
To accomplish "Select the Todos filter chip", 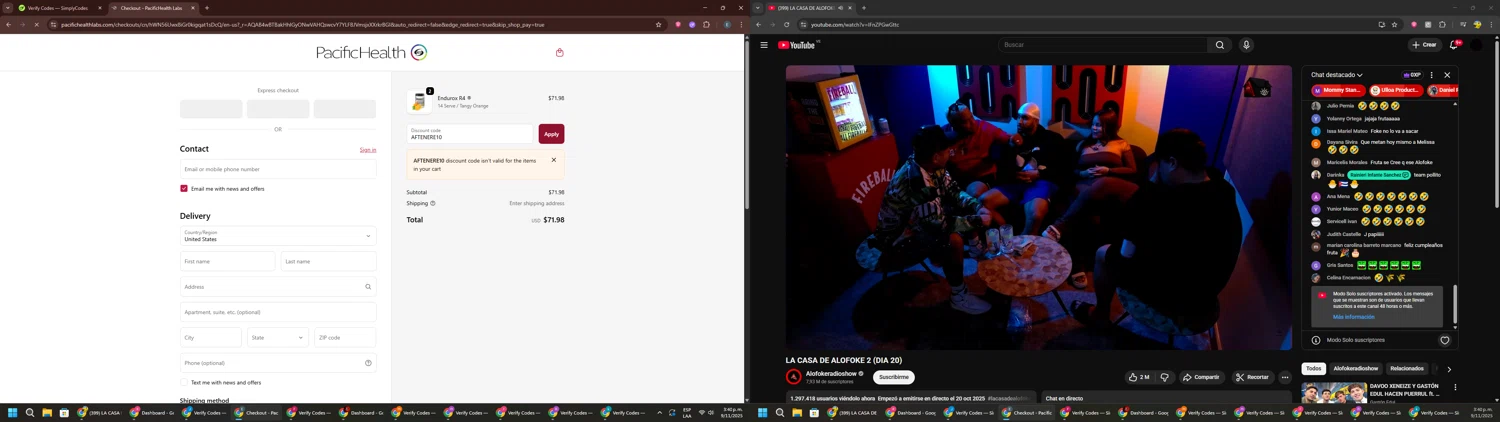I will [x=1314, y=369].
